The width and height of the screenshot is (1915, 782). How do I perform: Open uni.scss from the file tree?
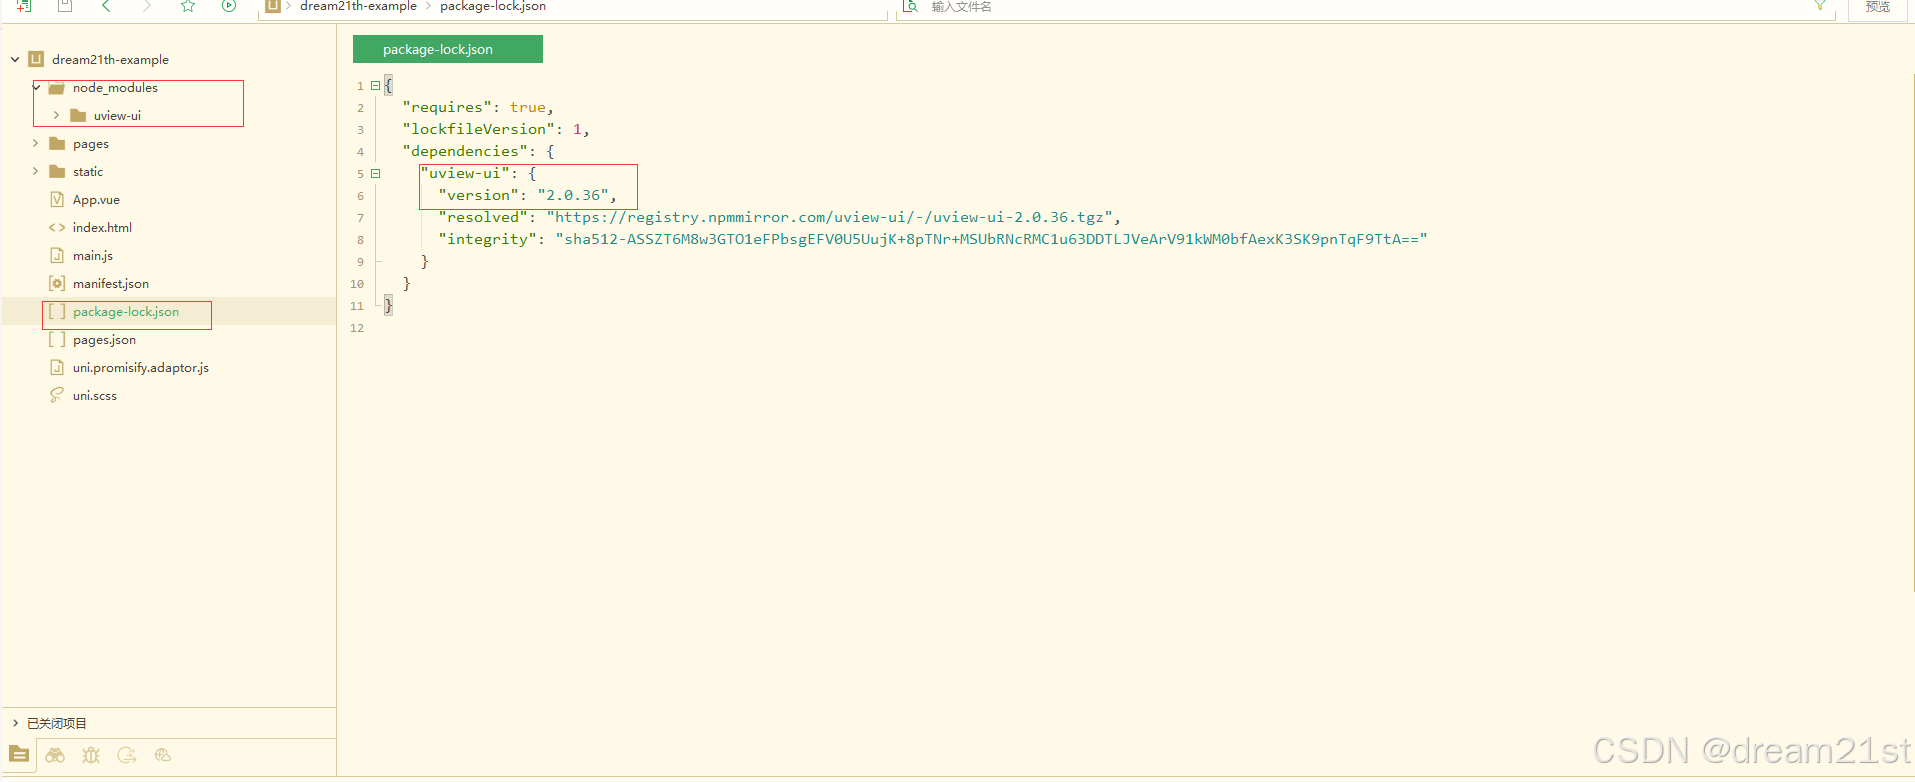(x=95, y=395)
